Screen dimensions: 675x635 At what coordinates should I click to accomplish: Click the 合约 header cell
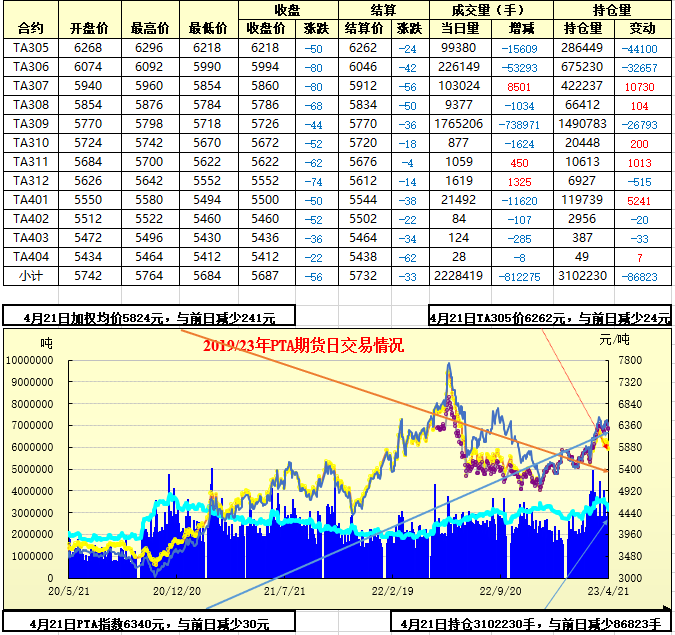coord(31,28)
